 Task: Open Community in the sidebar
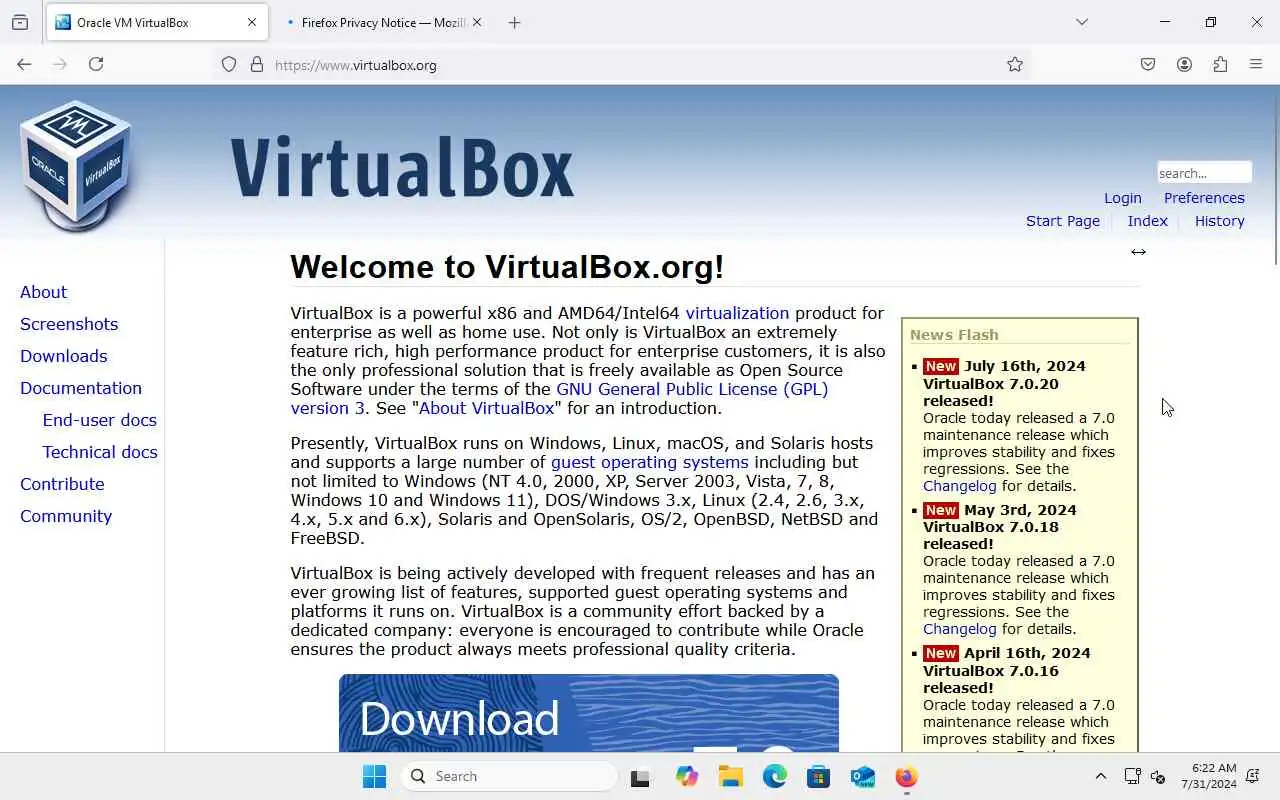[66, 516]
